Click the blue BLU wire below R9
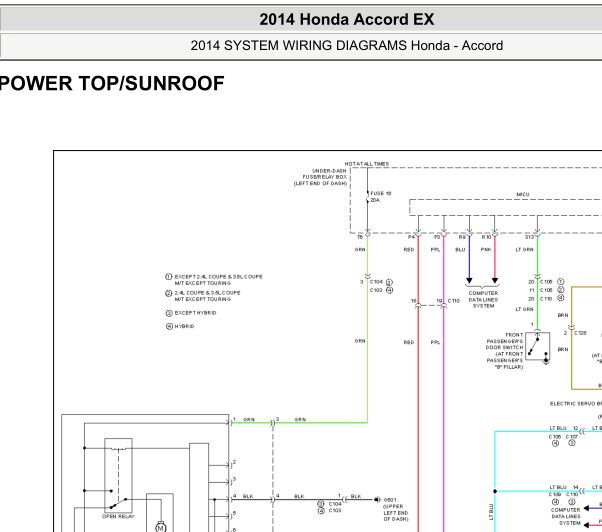Screen dimensions: 602x532 469,257
